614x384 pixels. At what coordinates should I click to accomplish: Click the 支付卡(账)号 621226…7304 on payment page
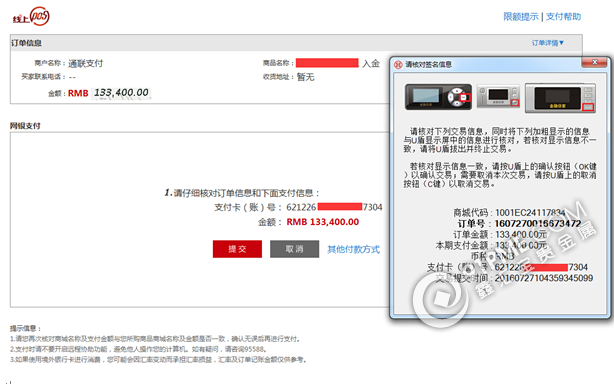tap(334, 207)
